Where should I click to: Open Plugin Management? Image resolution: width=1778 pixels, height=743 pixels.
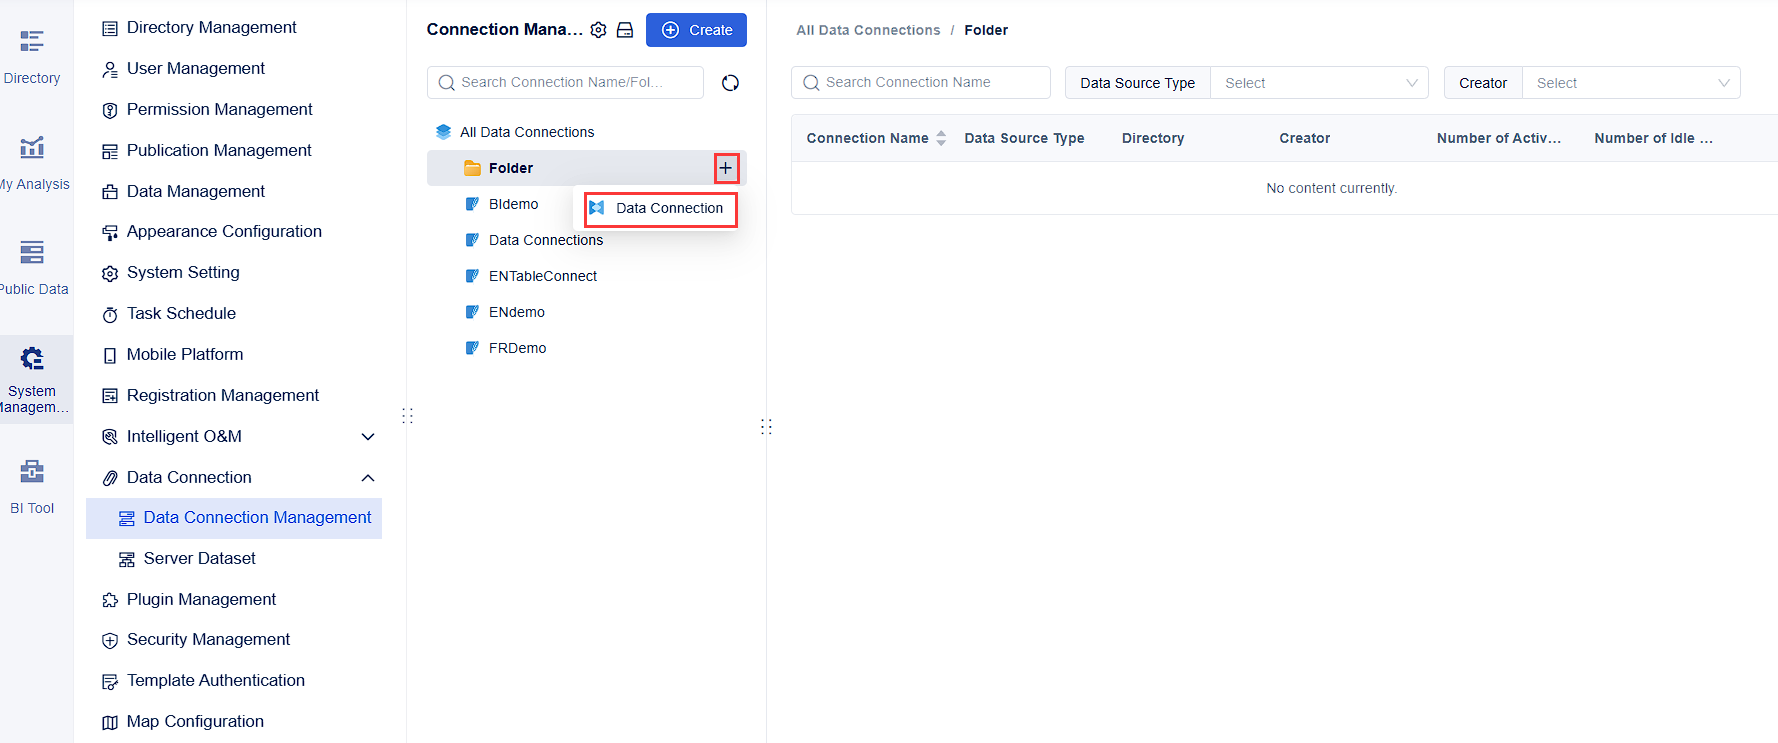(201, 600)
